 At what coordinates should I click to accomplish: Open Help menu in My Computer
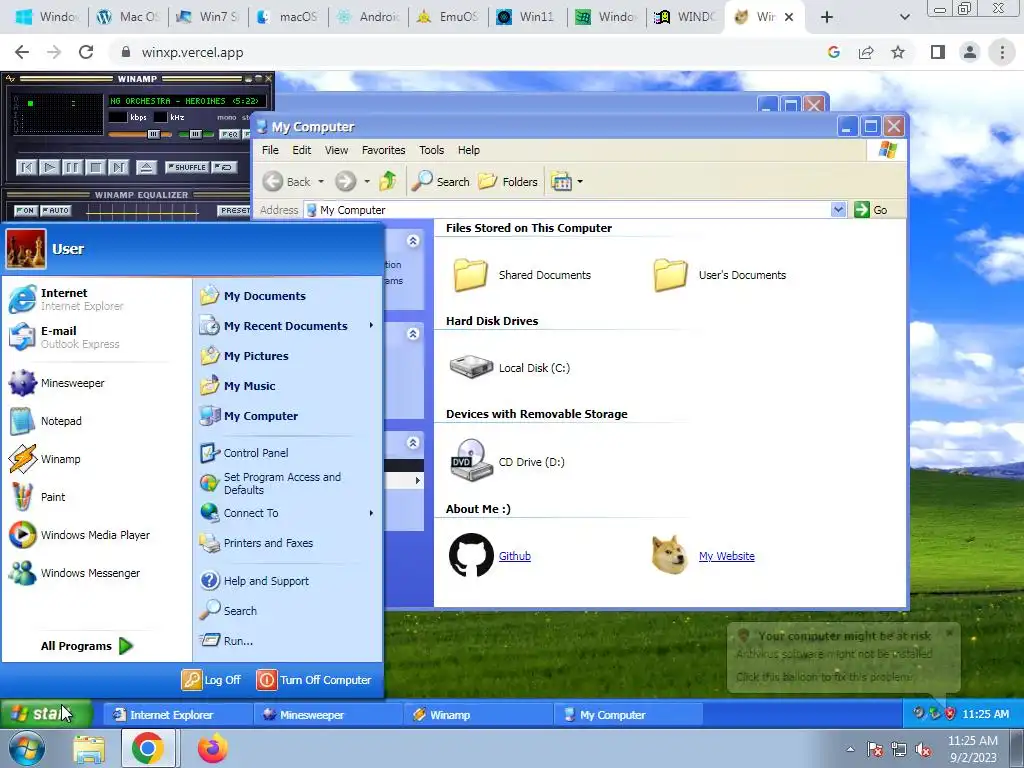pyautogui.click(x=468, y=150)
